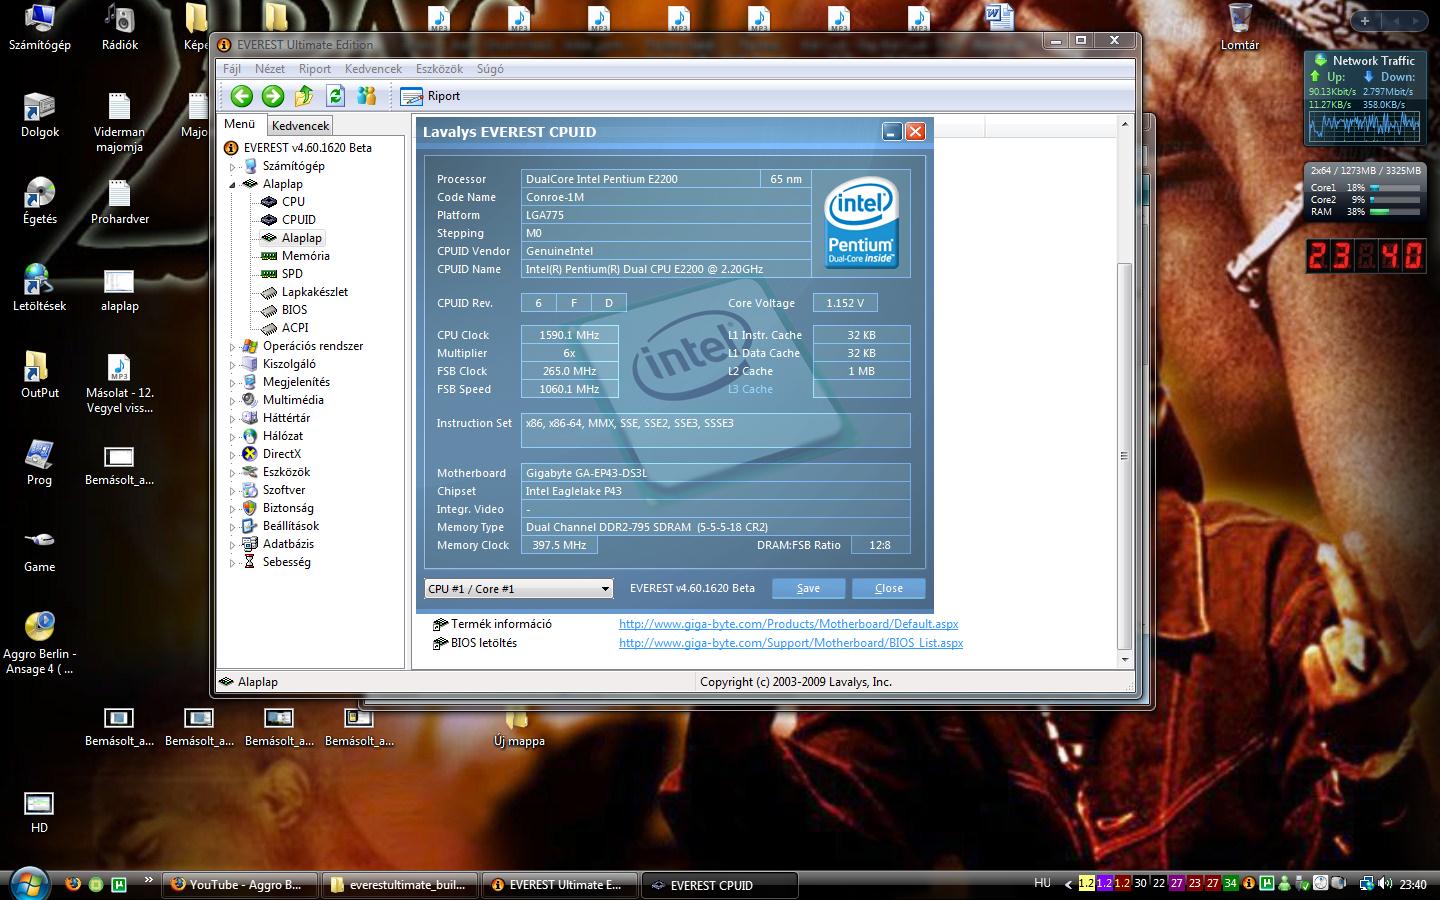The image size is (1440, 900).
Task: Switch to the Kedvencek tab in sidebar
Action: coord(300,126)
